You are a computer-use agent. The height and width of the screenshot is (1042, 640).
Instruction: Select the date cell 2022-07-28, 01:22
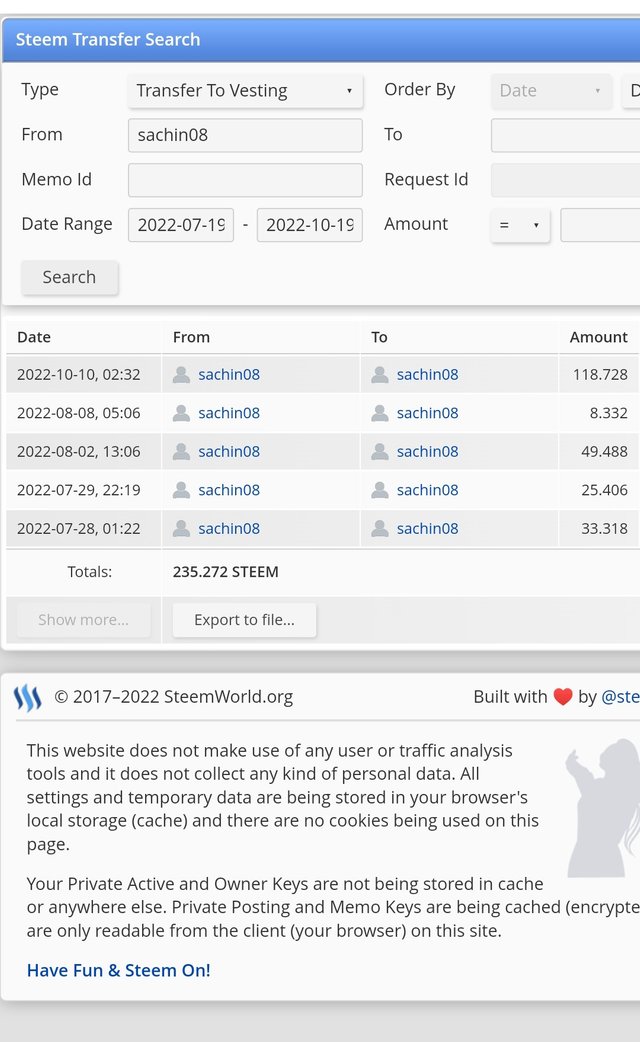[79, 529]
